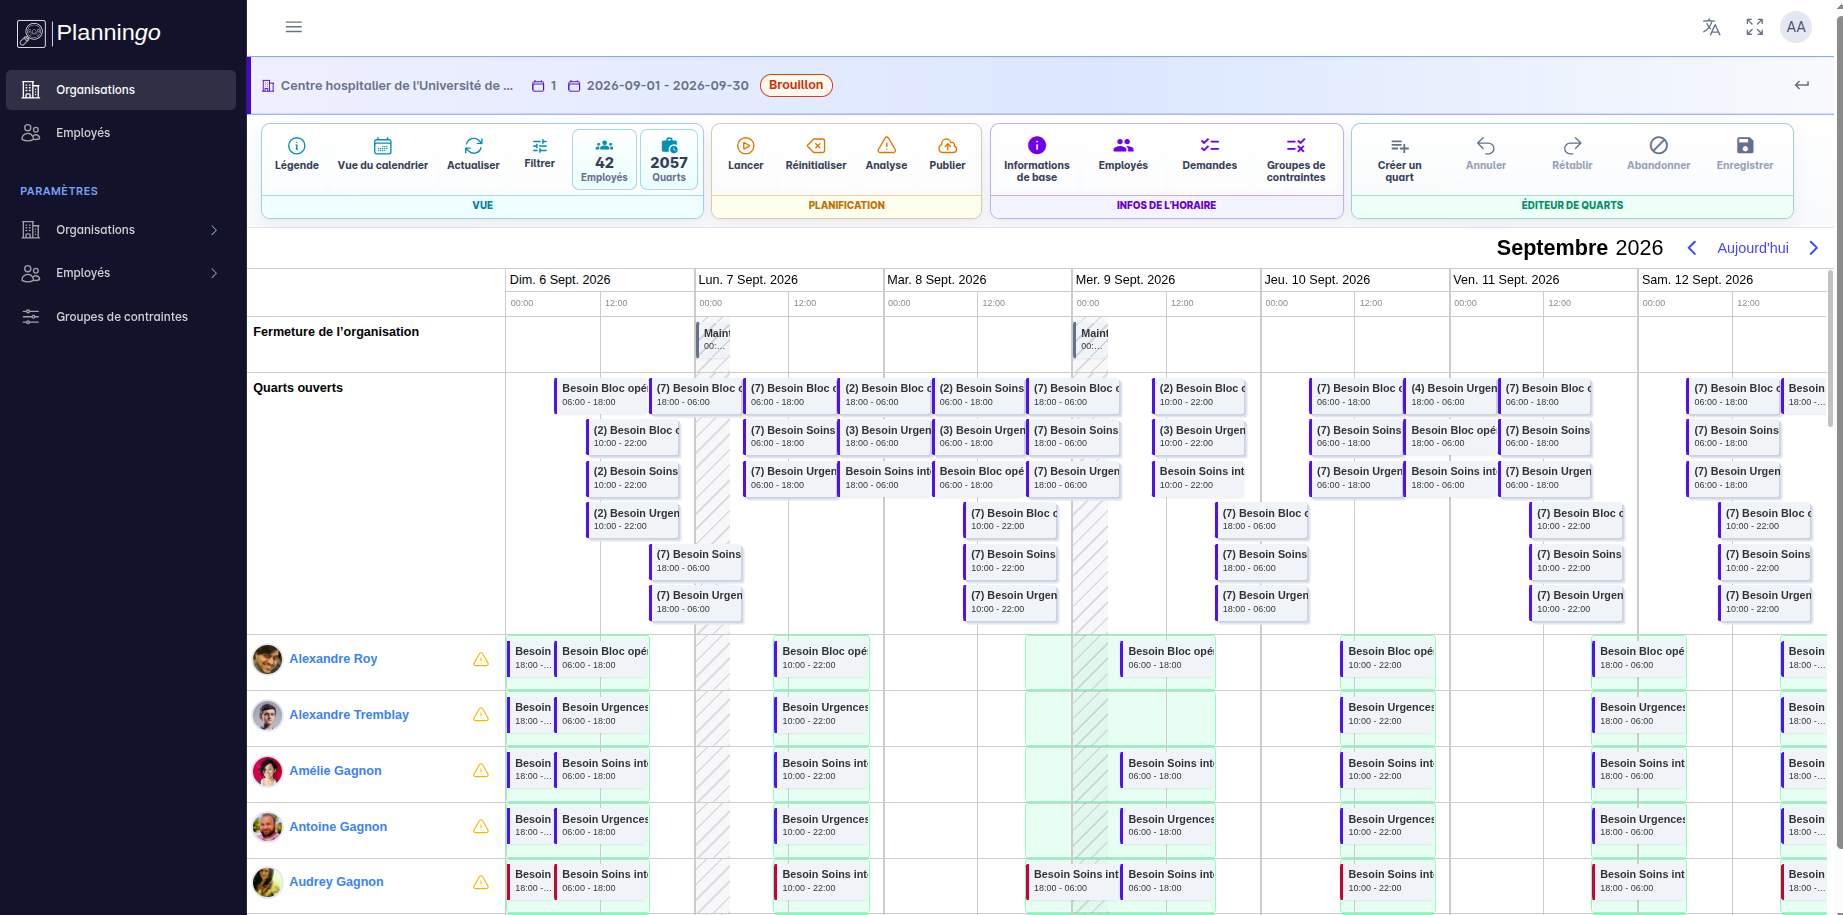
Task: Click the language translation icon
Action: (1711, 27)
